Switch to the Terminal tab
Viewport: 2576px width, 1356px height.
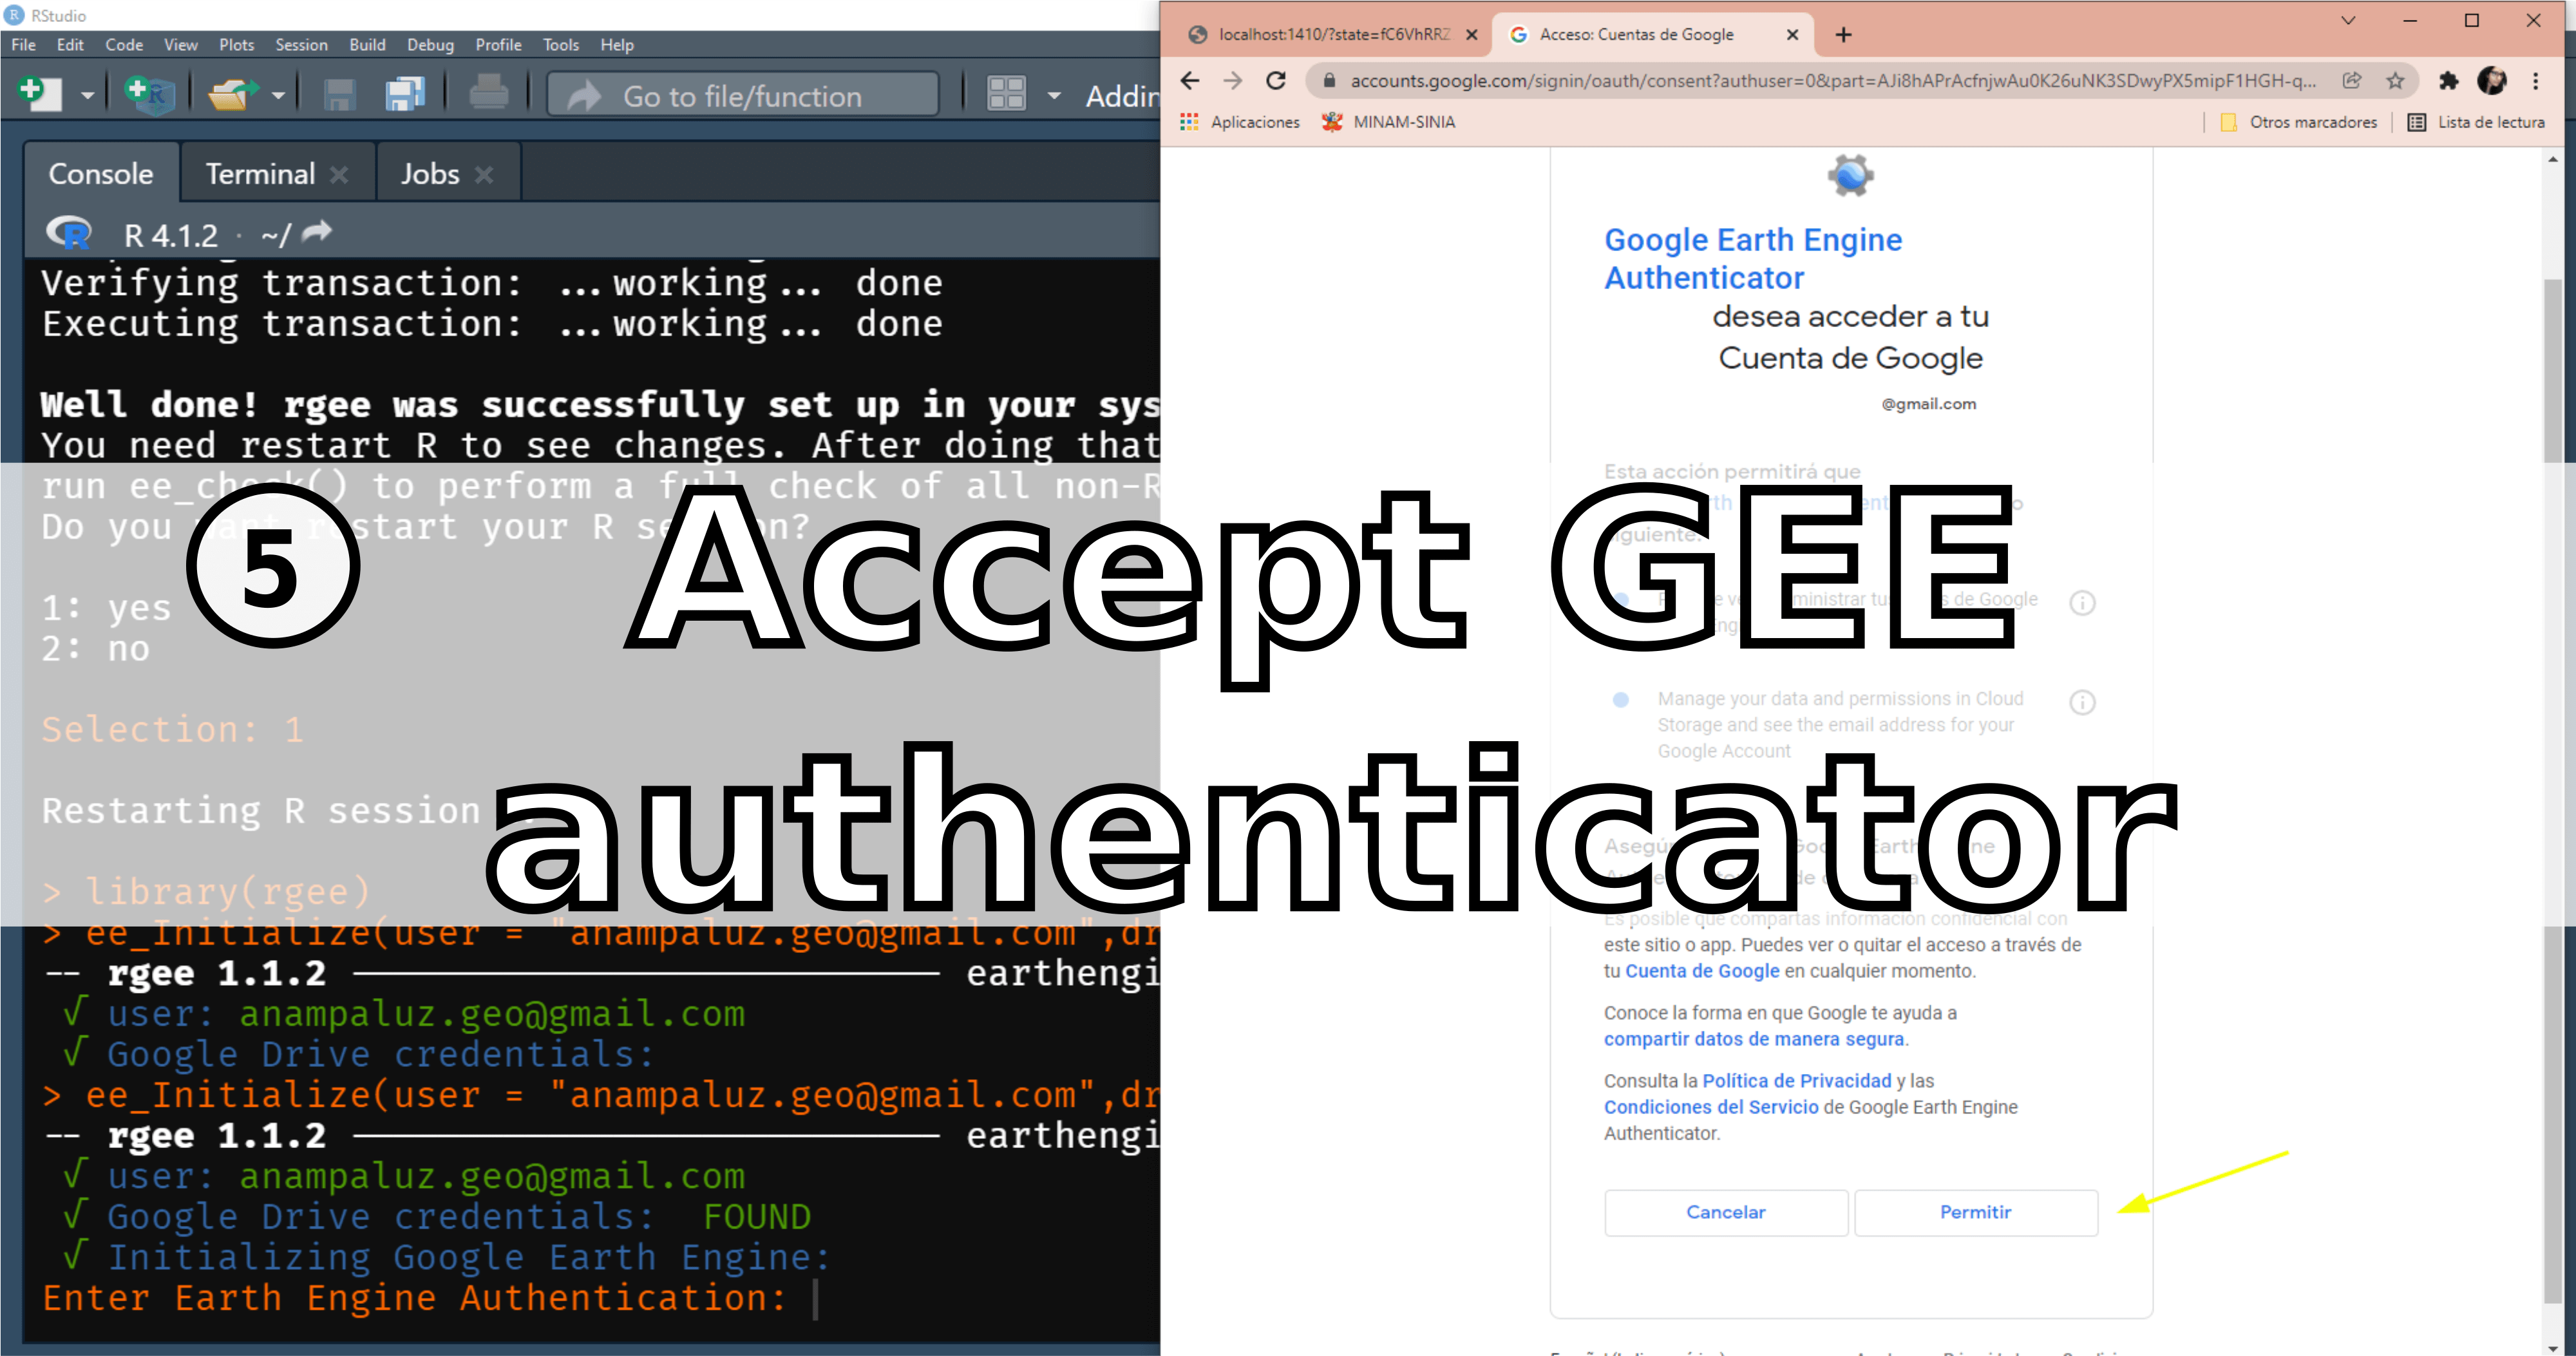tap(260, 174)
